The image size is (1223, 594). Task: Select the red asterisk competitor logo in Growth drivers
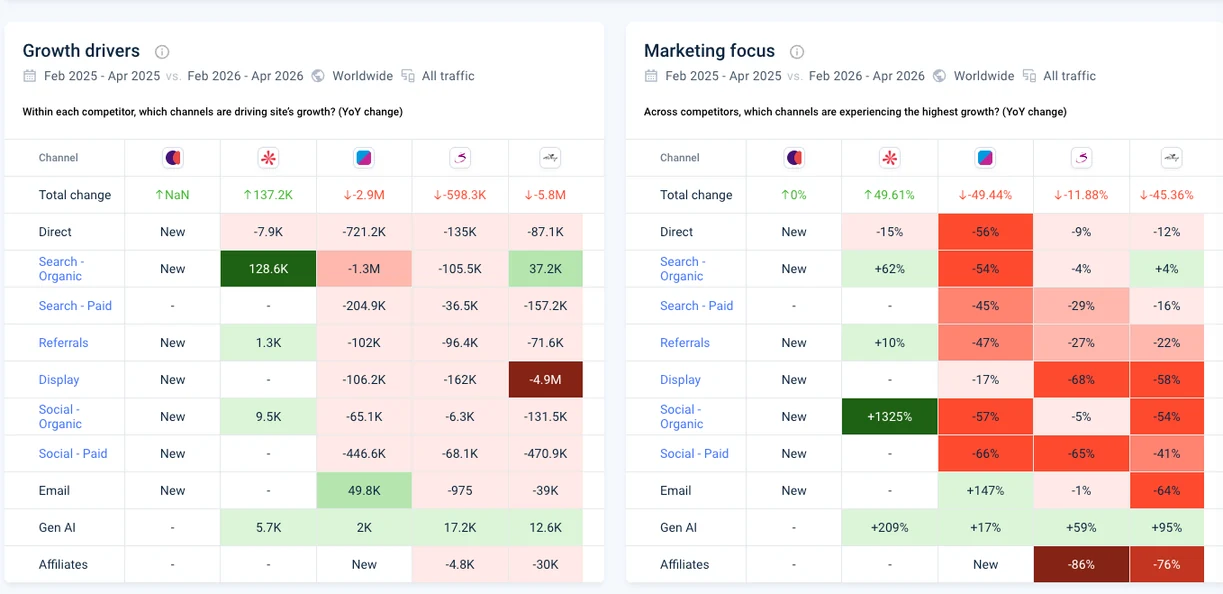tap(268, 157)
